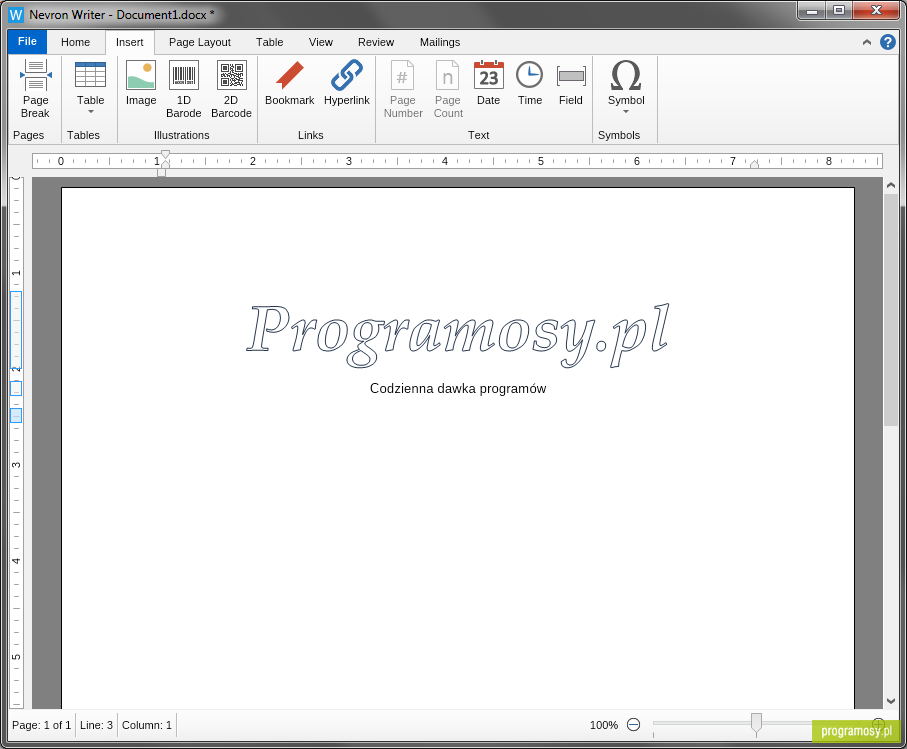Insert an Image into the document
Screen dimensions: 907x749
pos(141,83)
